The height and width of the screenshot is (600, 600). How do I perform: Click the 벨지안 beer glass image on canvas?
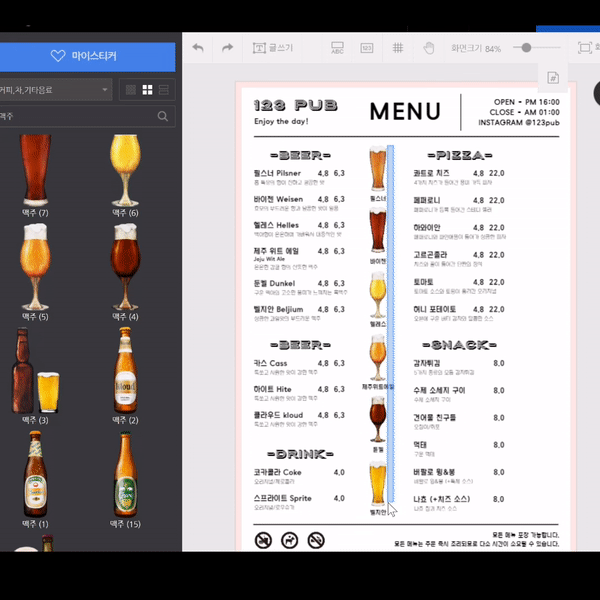tap(378, 484)
